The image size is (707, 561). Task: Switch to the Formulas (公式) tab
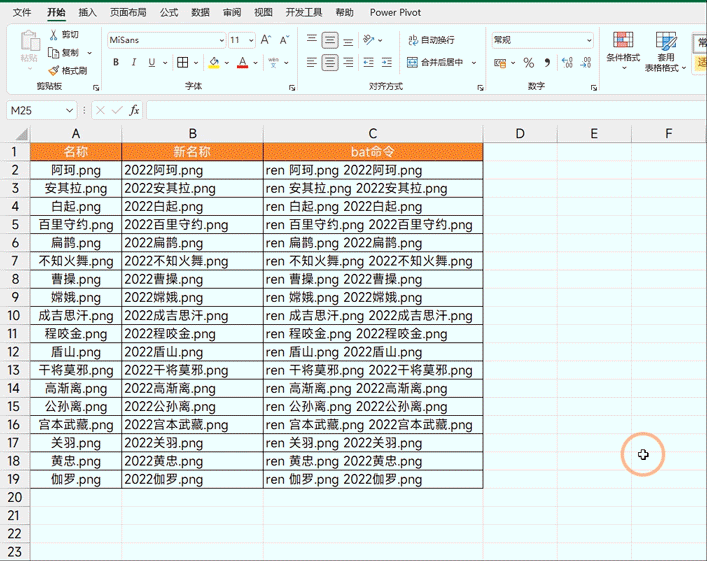coord(169,13)
